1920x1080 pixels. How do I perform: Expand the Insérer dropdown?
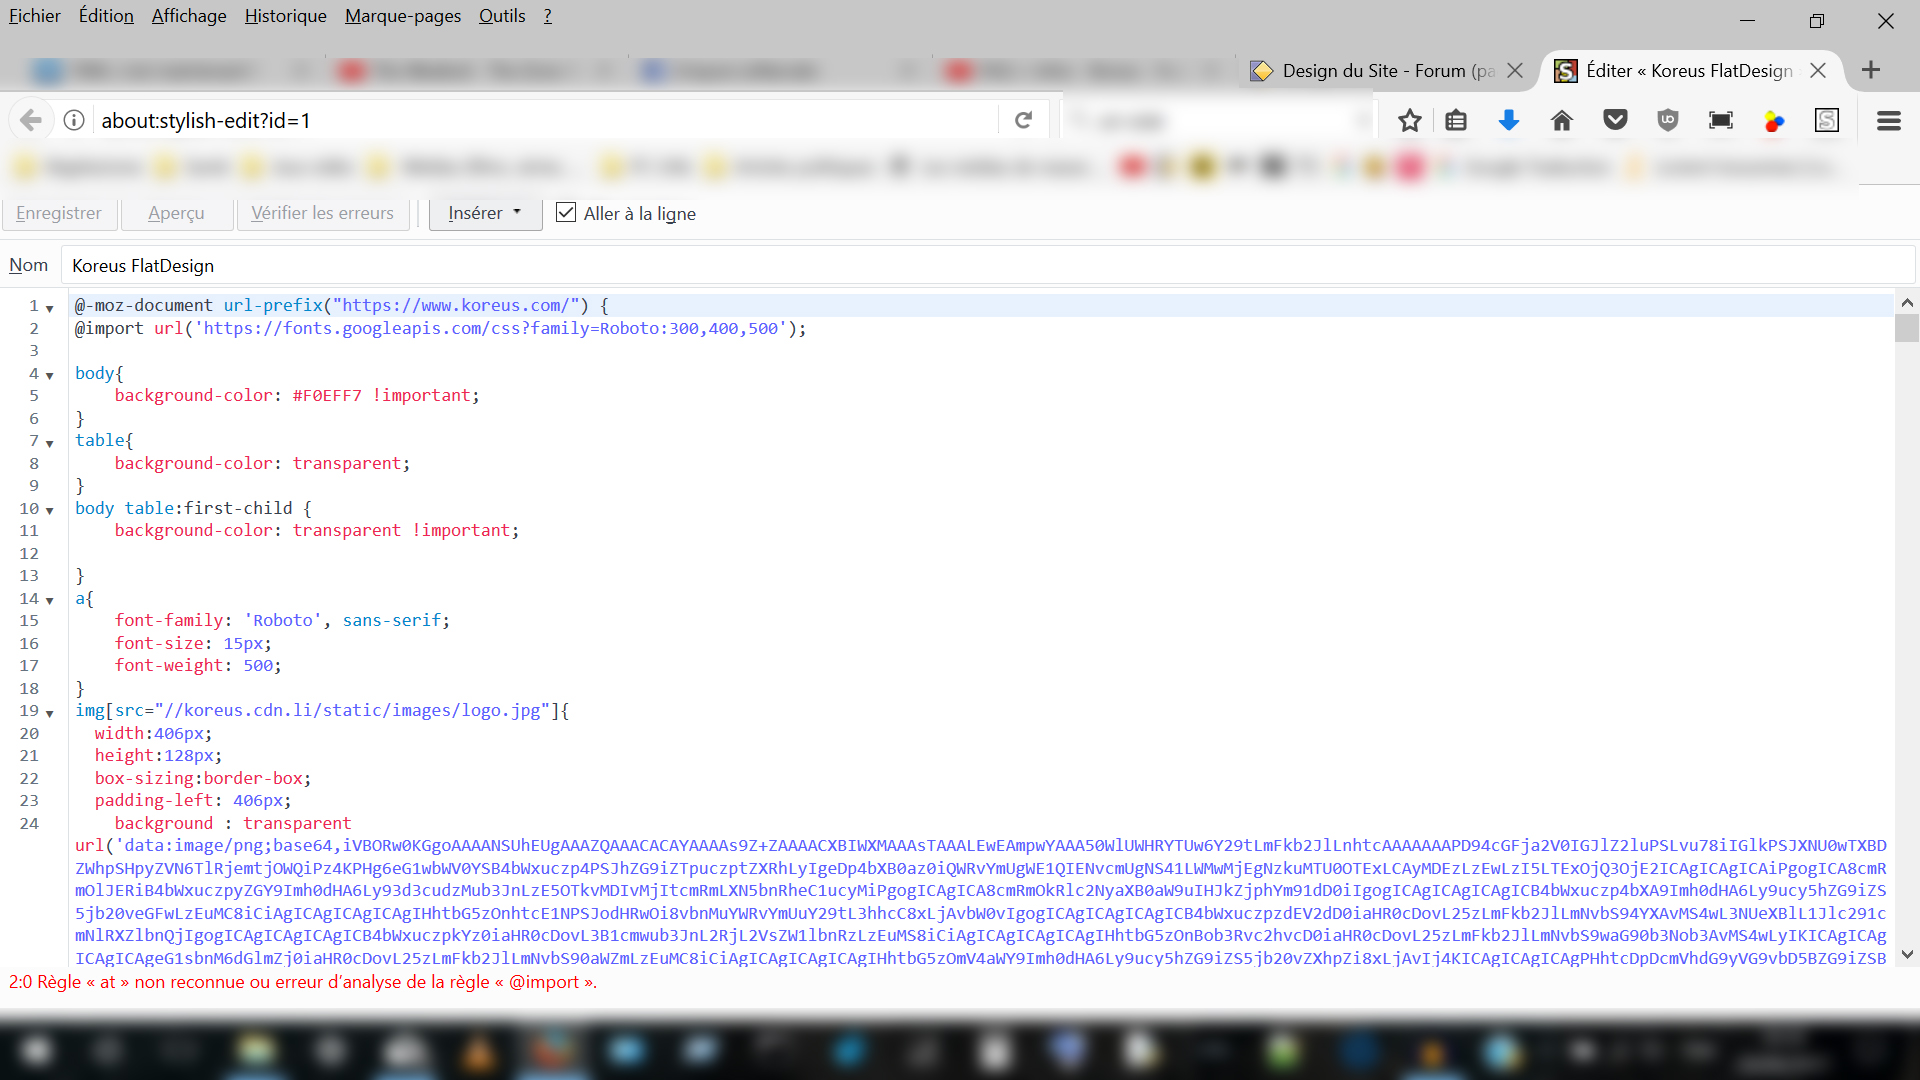pos(485,213)
